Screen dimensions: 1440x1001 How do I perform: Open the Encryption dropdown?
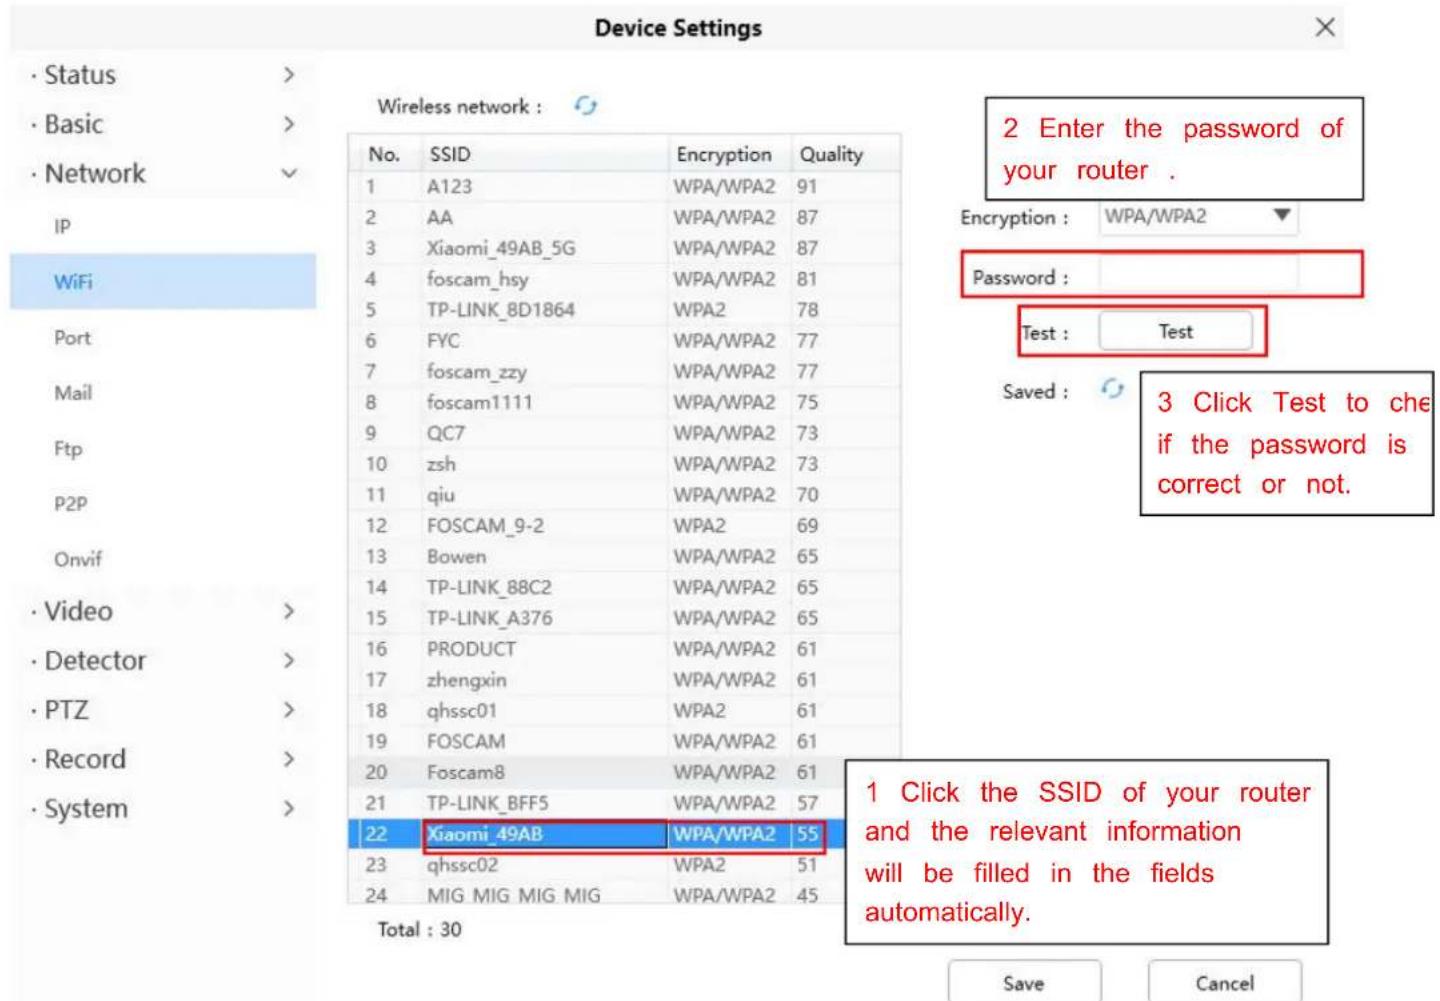tap(1198, 216)
